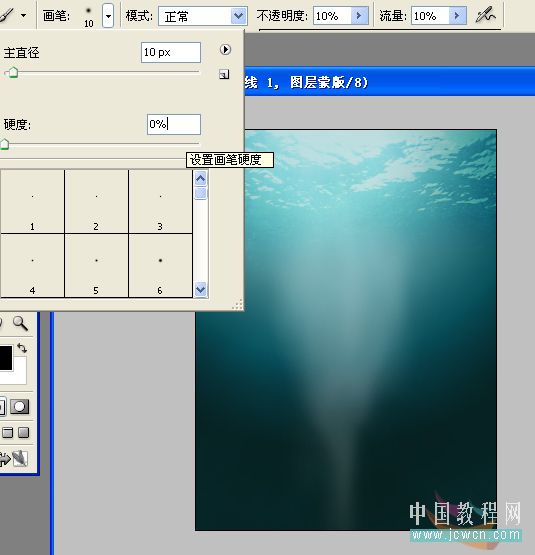The image size is (535, 555).
Task: Click the brush list scroll down arrow
Action: [200, 289]
